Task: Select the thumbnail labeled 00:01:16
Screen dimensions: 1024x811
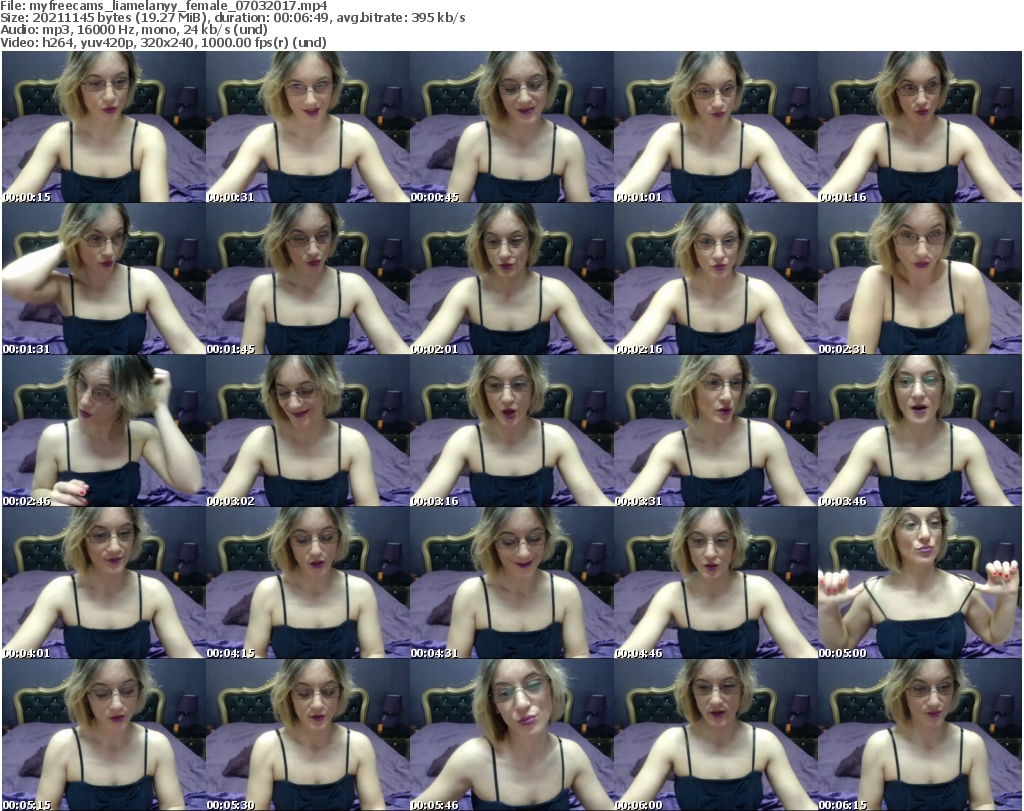Action: tap(920, 127)
